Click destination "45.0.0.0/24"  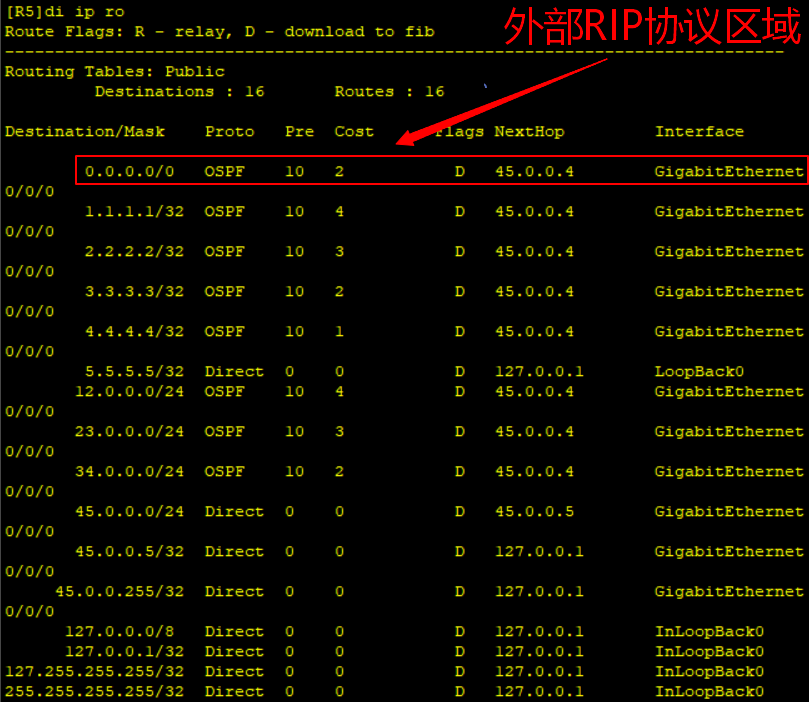(x=130, y=512)
